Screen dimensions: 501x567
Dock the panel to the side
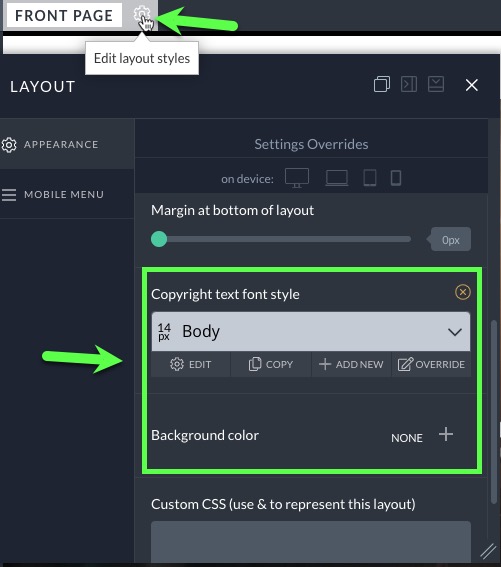(409, 84)
